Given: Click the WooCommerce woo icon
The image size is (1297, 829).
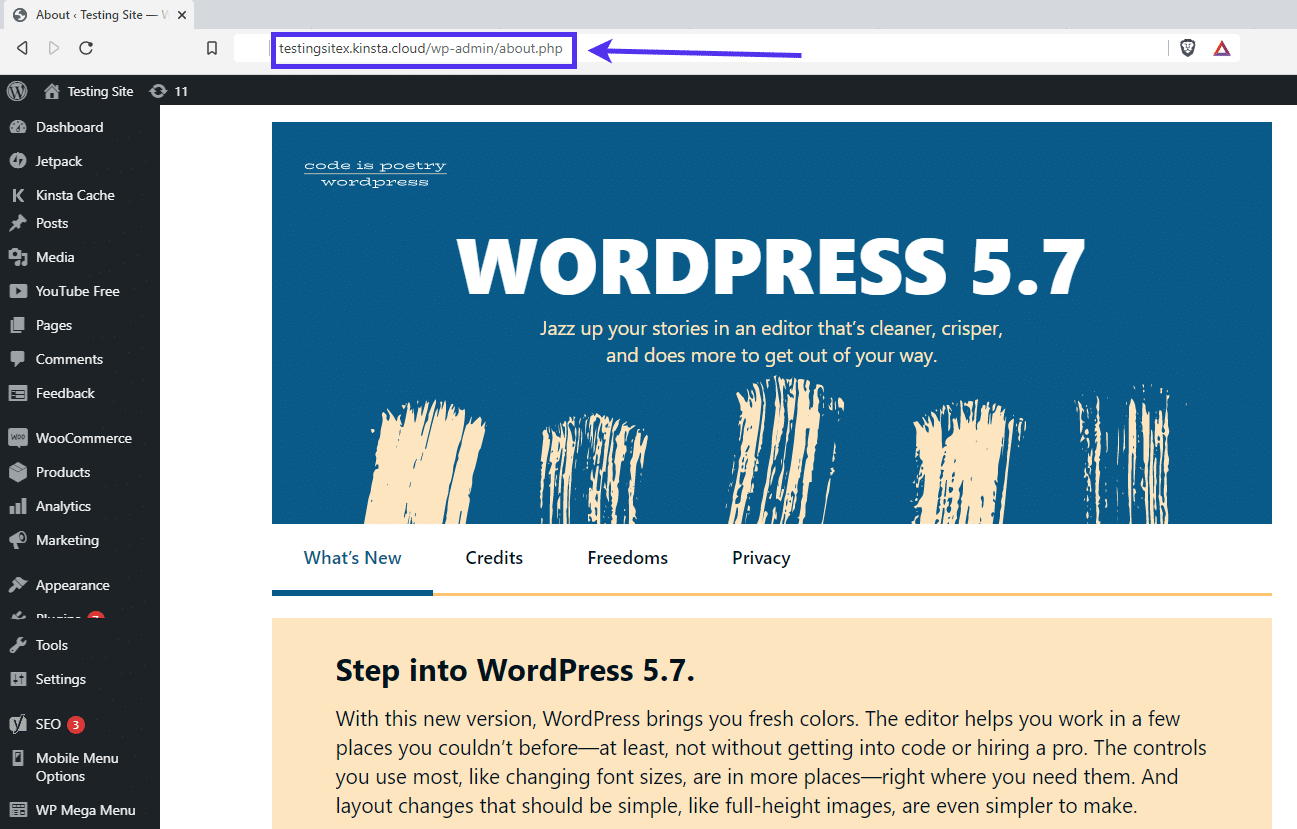Looking at the screenshot, I should click(17, 438).
